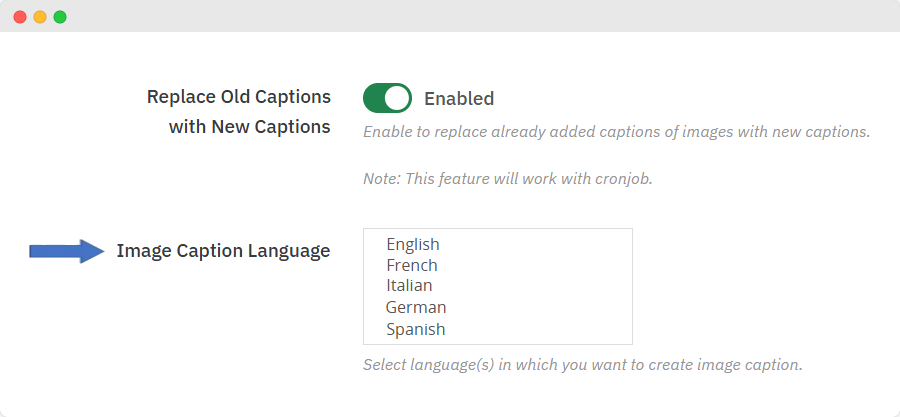The height and width of the screenshot is (417, 900).
Task: Click the blue arrow pointing at the language label
Action: pos(66,251)
